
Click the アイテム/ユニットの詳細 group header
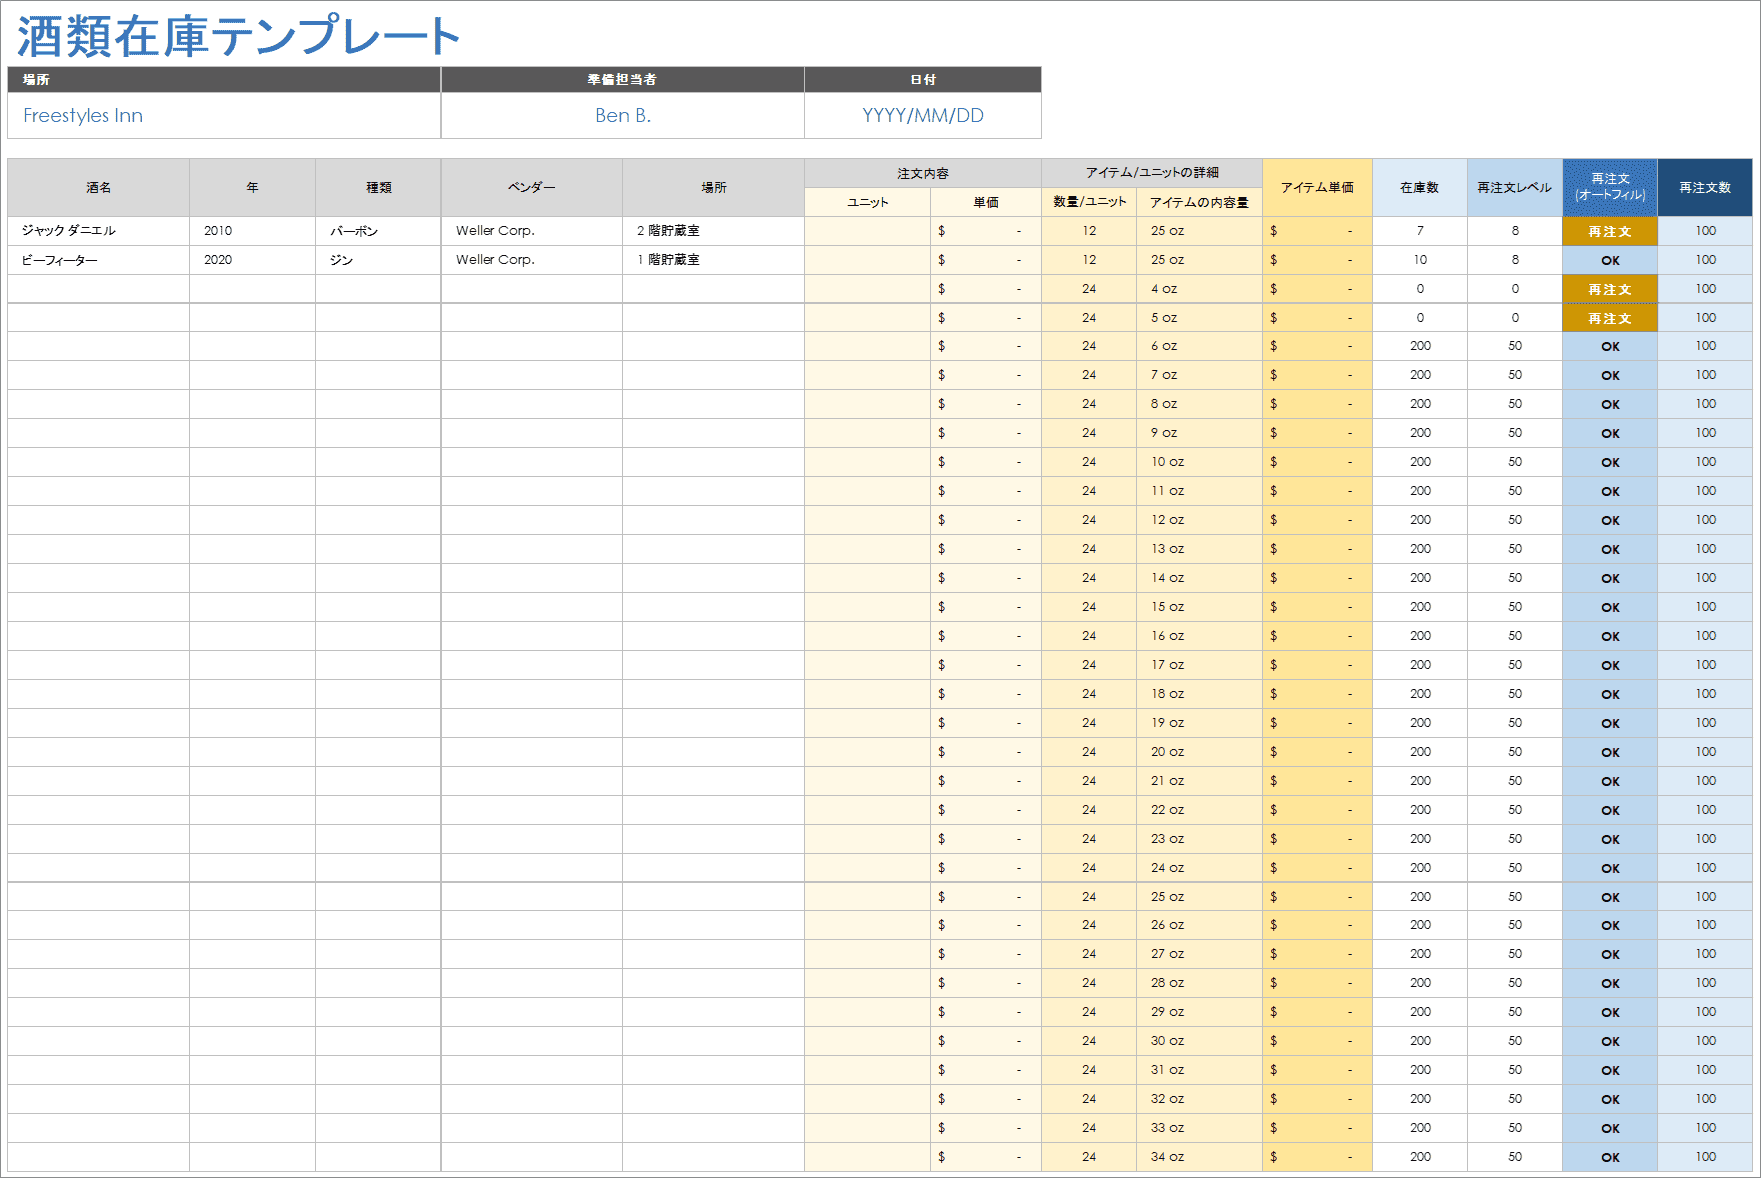(x=1152, y=173)
